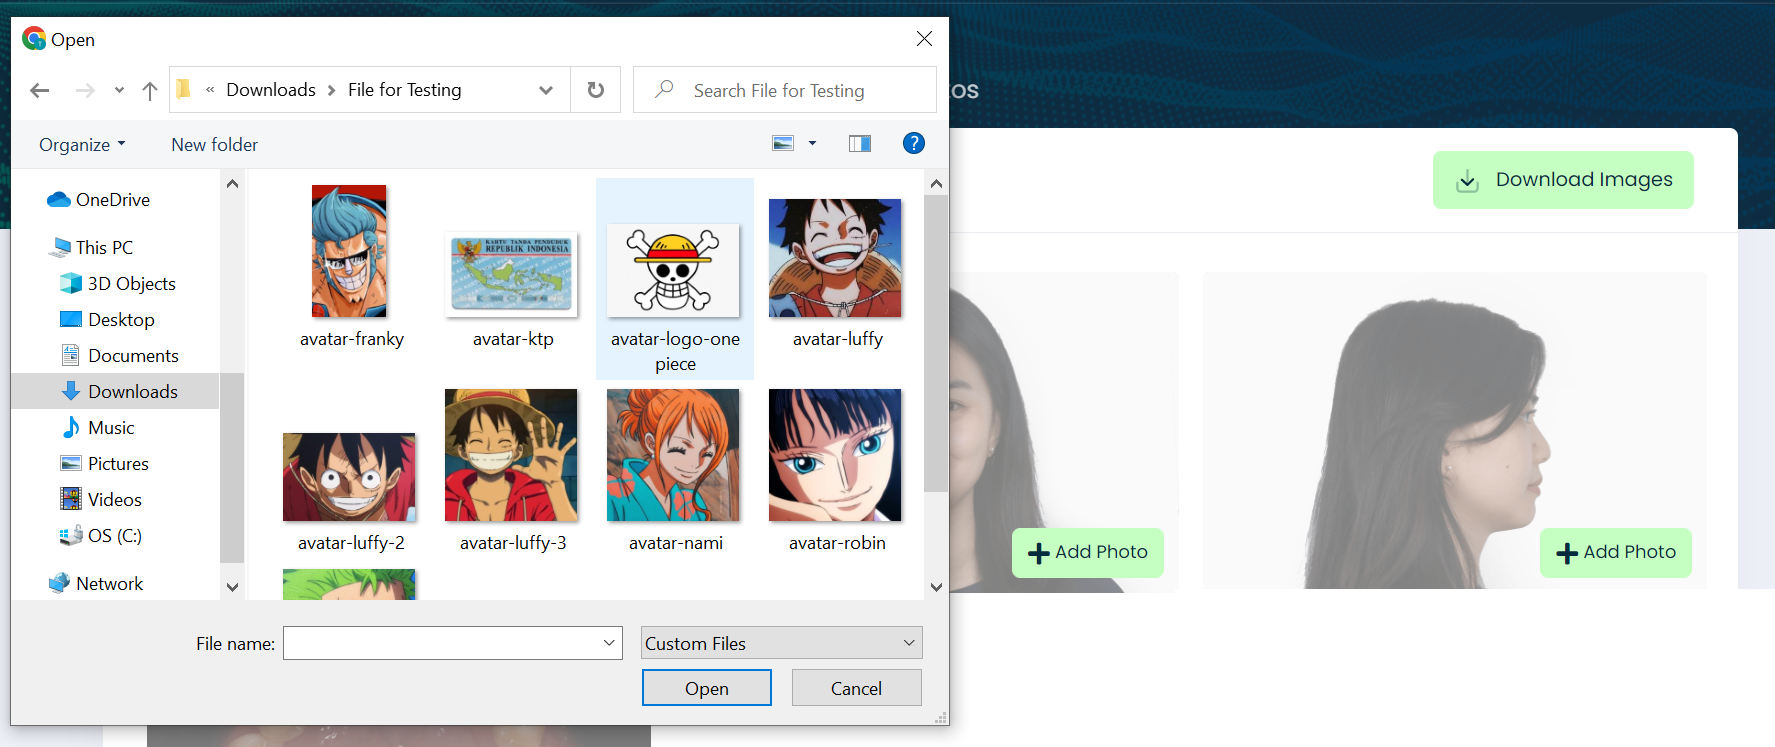Select OneDrive in the navigation pane

(113, 200)
